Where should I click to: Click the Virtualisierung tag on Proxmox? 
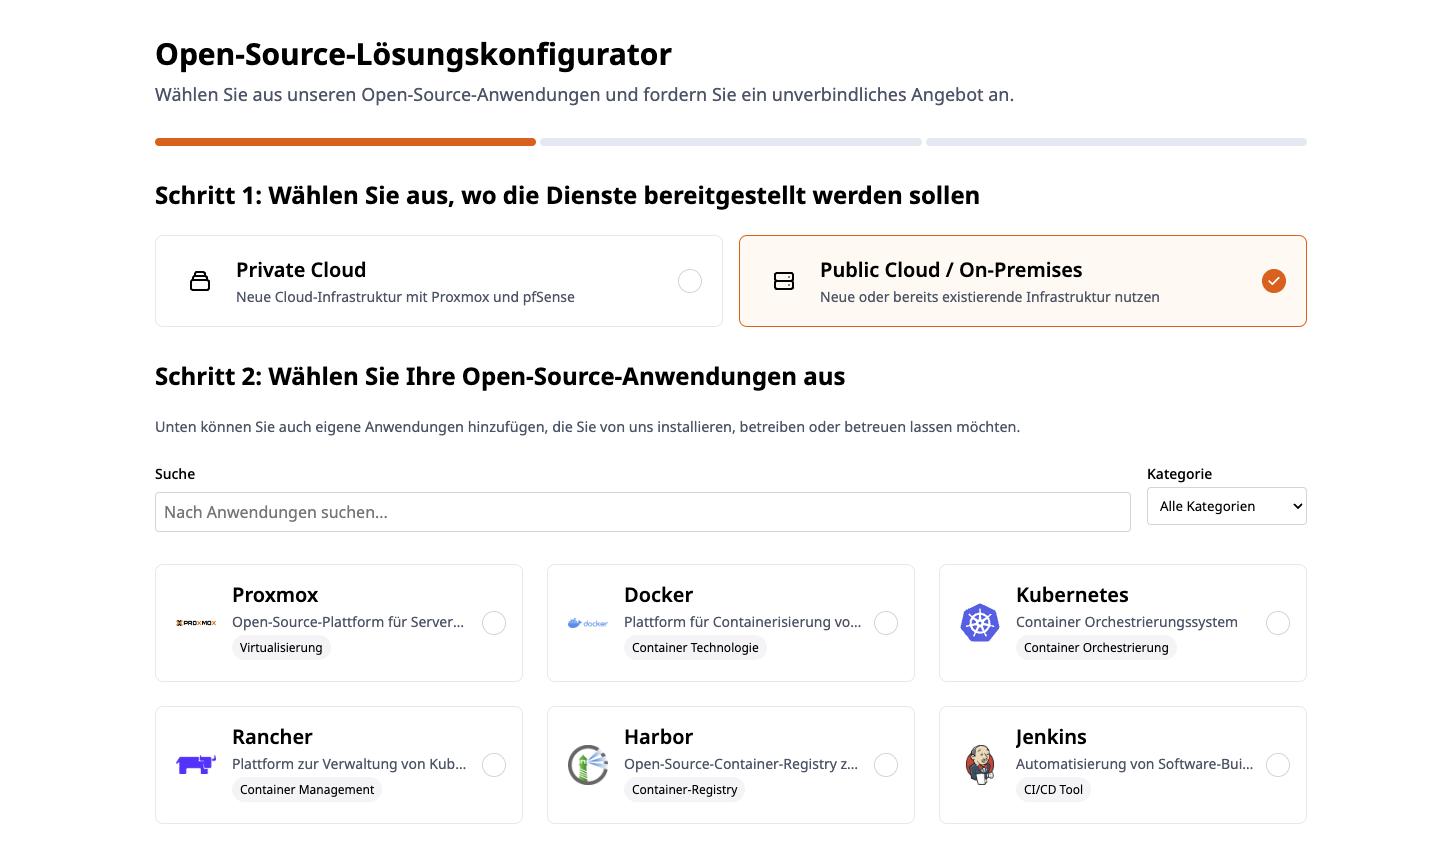[x=281, y=648]
